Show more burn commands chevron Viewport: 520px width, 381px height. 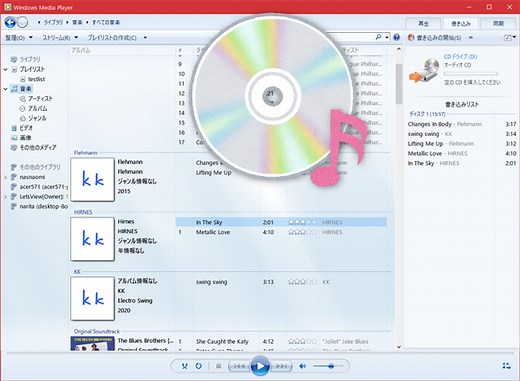pos(471,38)
